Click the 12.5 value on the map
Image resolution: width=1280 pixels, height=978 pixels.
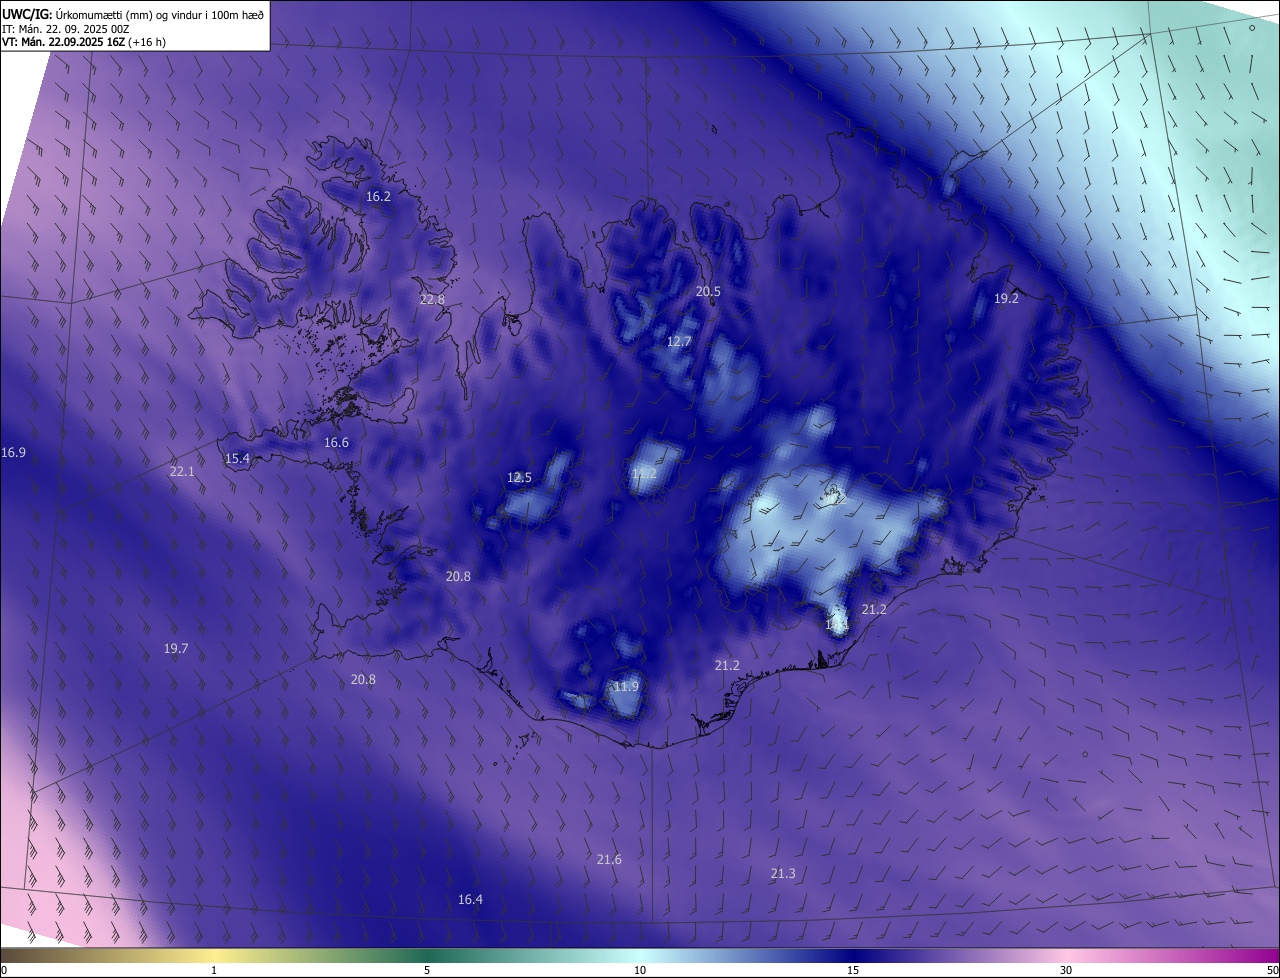[519, 478]
